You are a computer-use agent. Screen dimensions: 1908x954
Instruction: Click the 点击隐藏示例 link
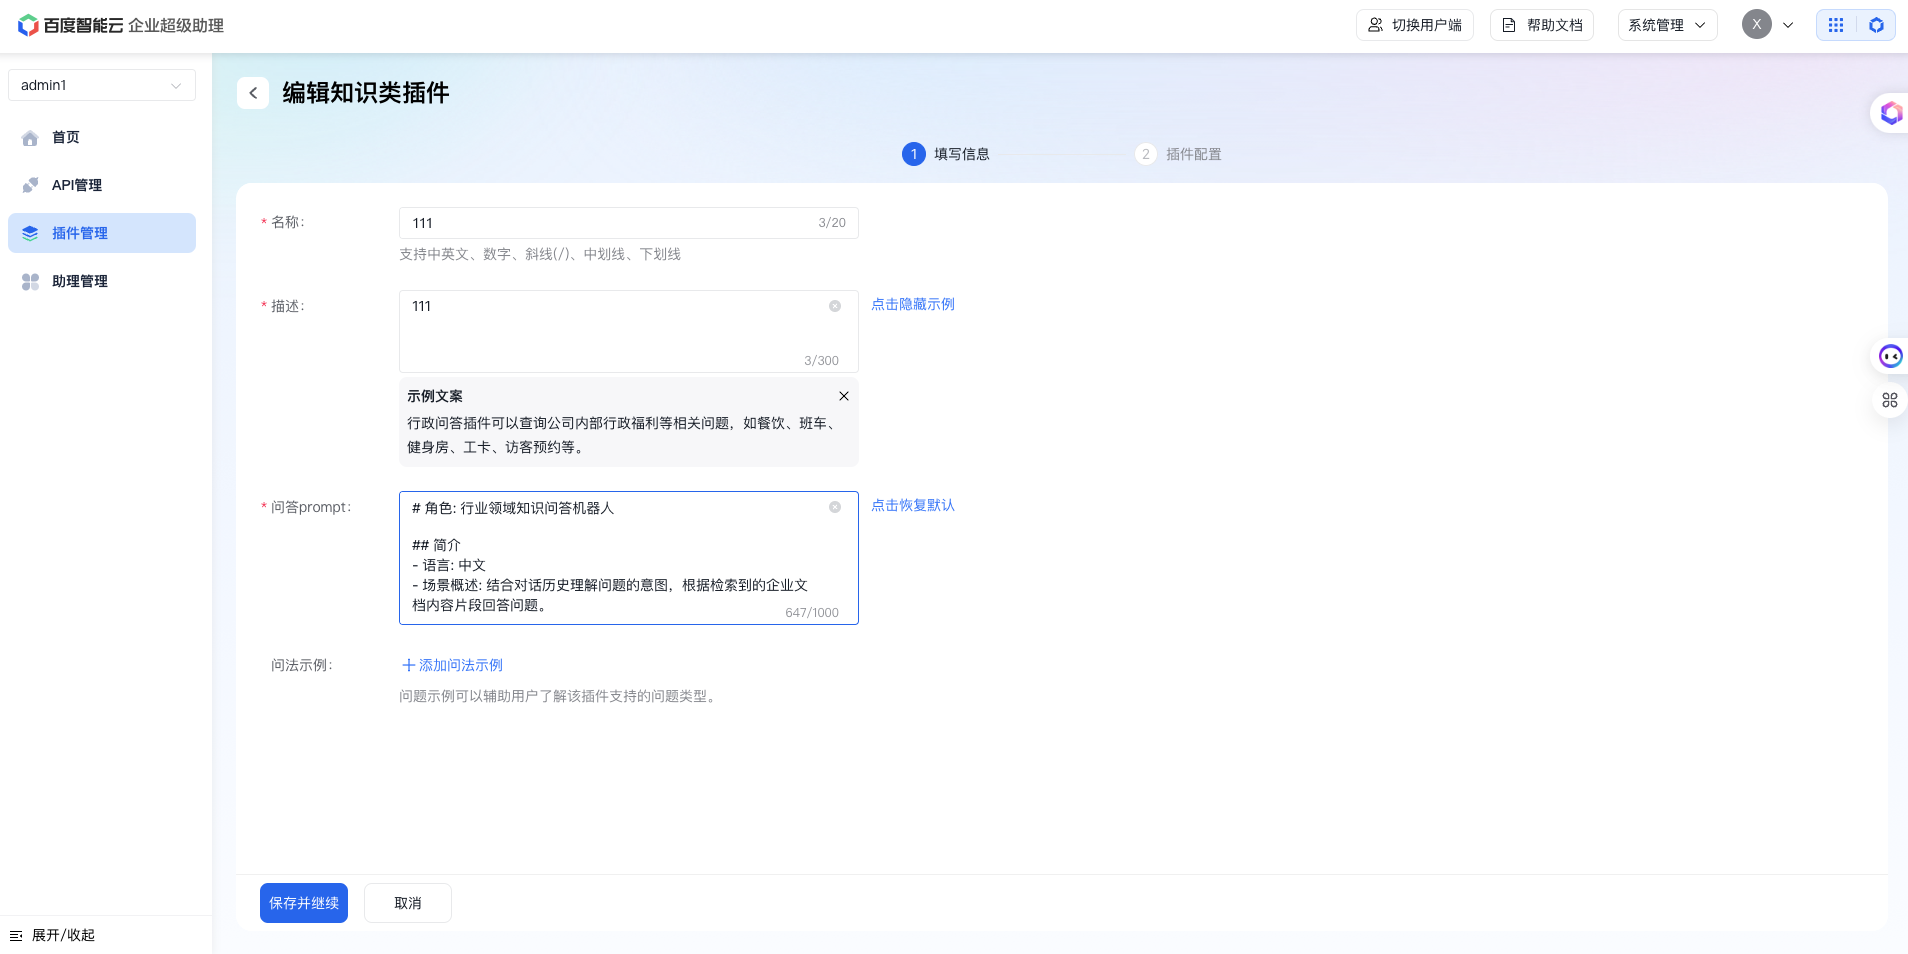[x=913, y=304]
